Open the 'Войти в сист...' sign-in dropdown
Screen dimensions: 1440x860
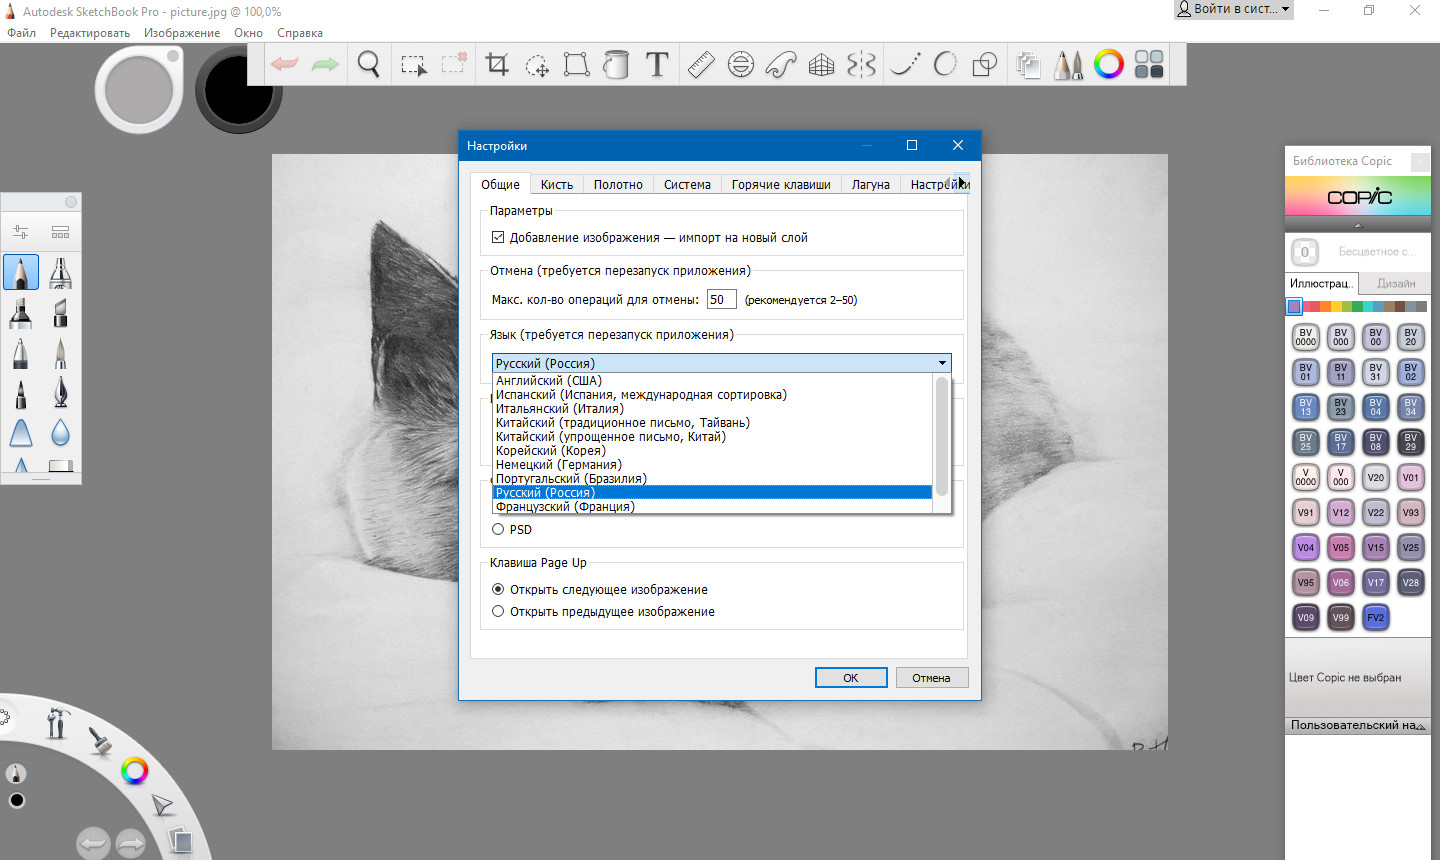coord(1233,9)
